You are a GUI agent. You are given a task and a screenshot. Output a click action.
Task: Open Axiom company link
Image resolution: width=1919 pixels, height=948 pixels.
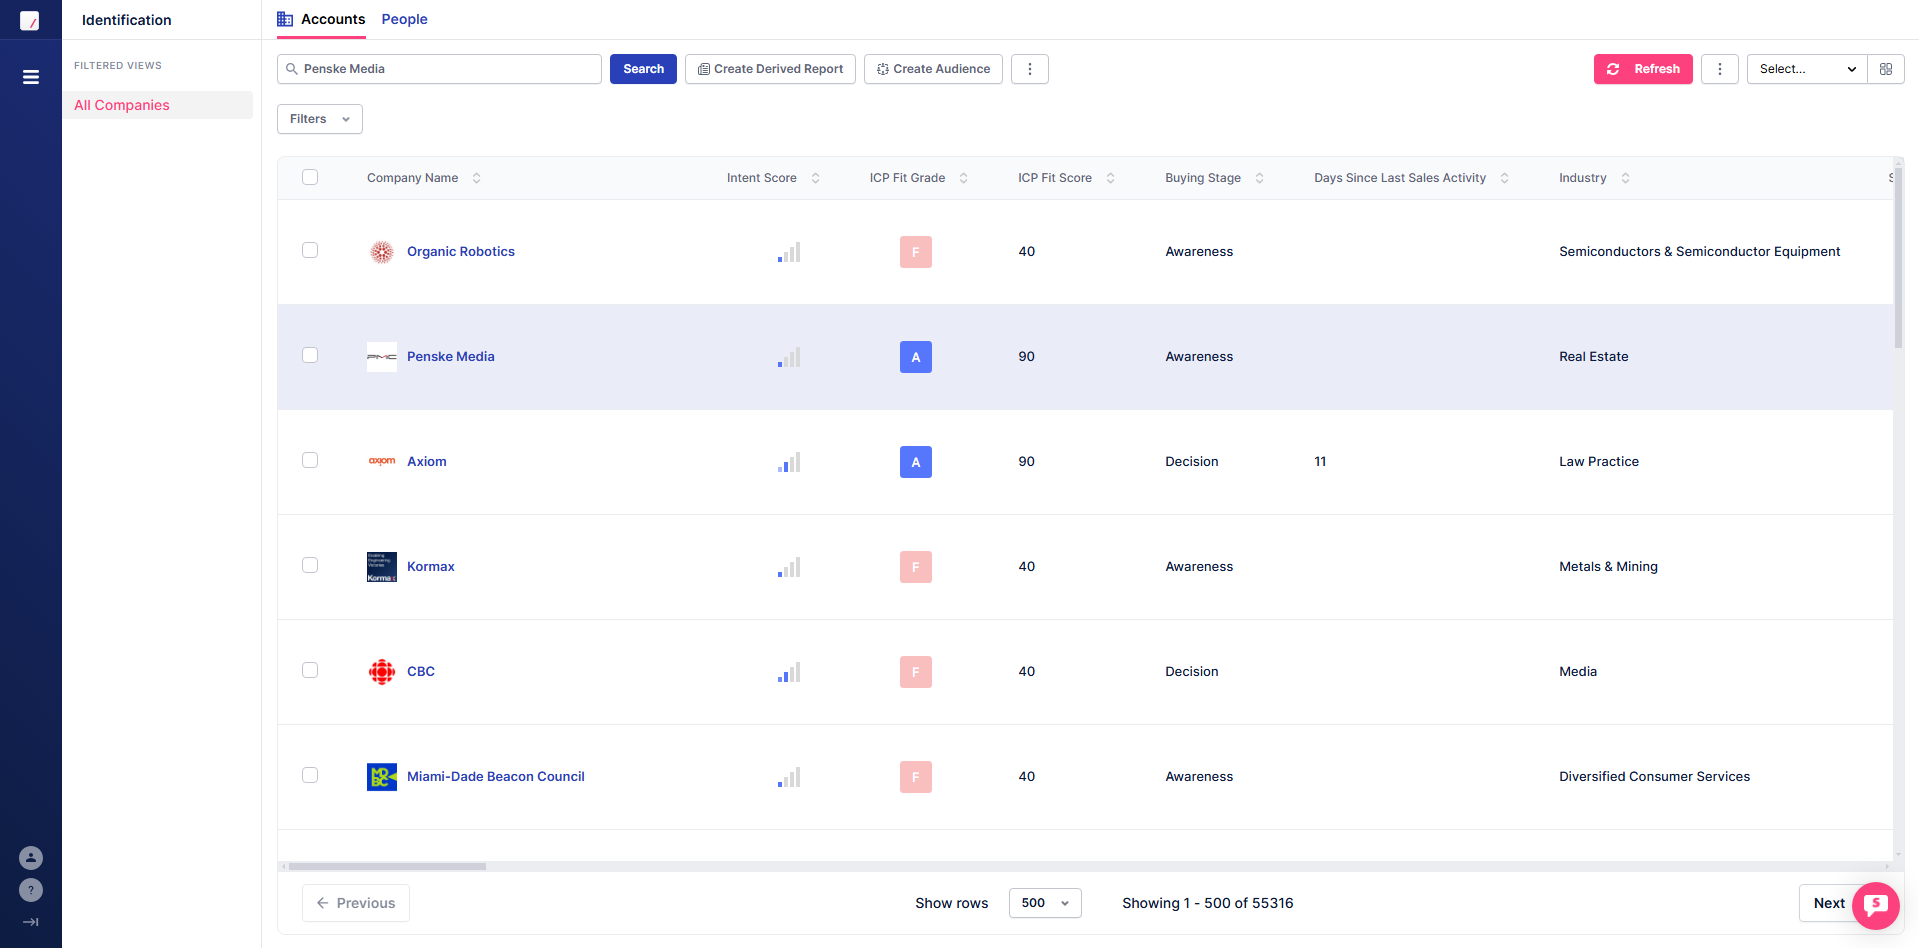pyautogui.click(x=427, y=462)
